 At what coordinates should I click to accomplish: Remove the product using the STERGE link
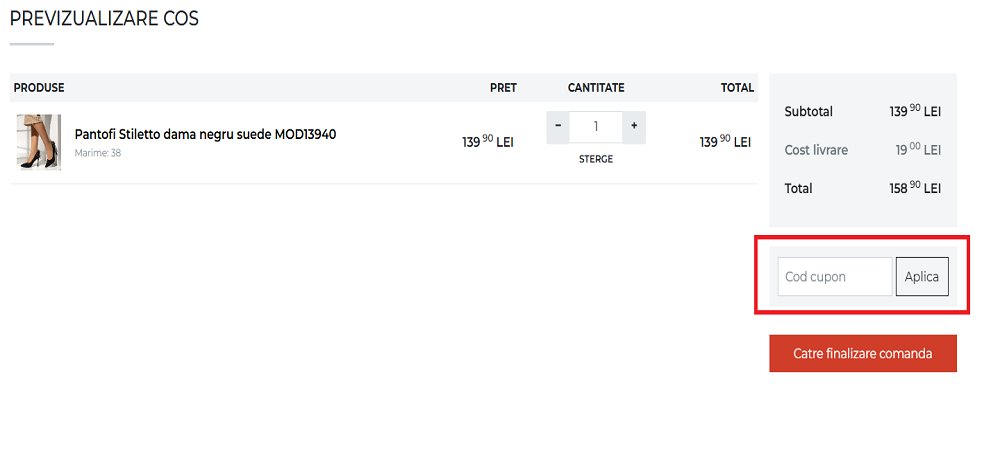pos(596,159)
